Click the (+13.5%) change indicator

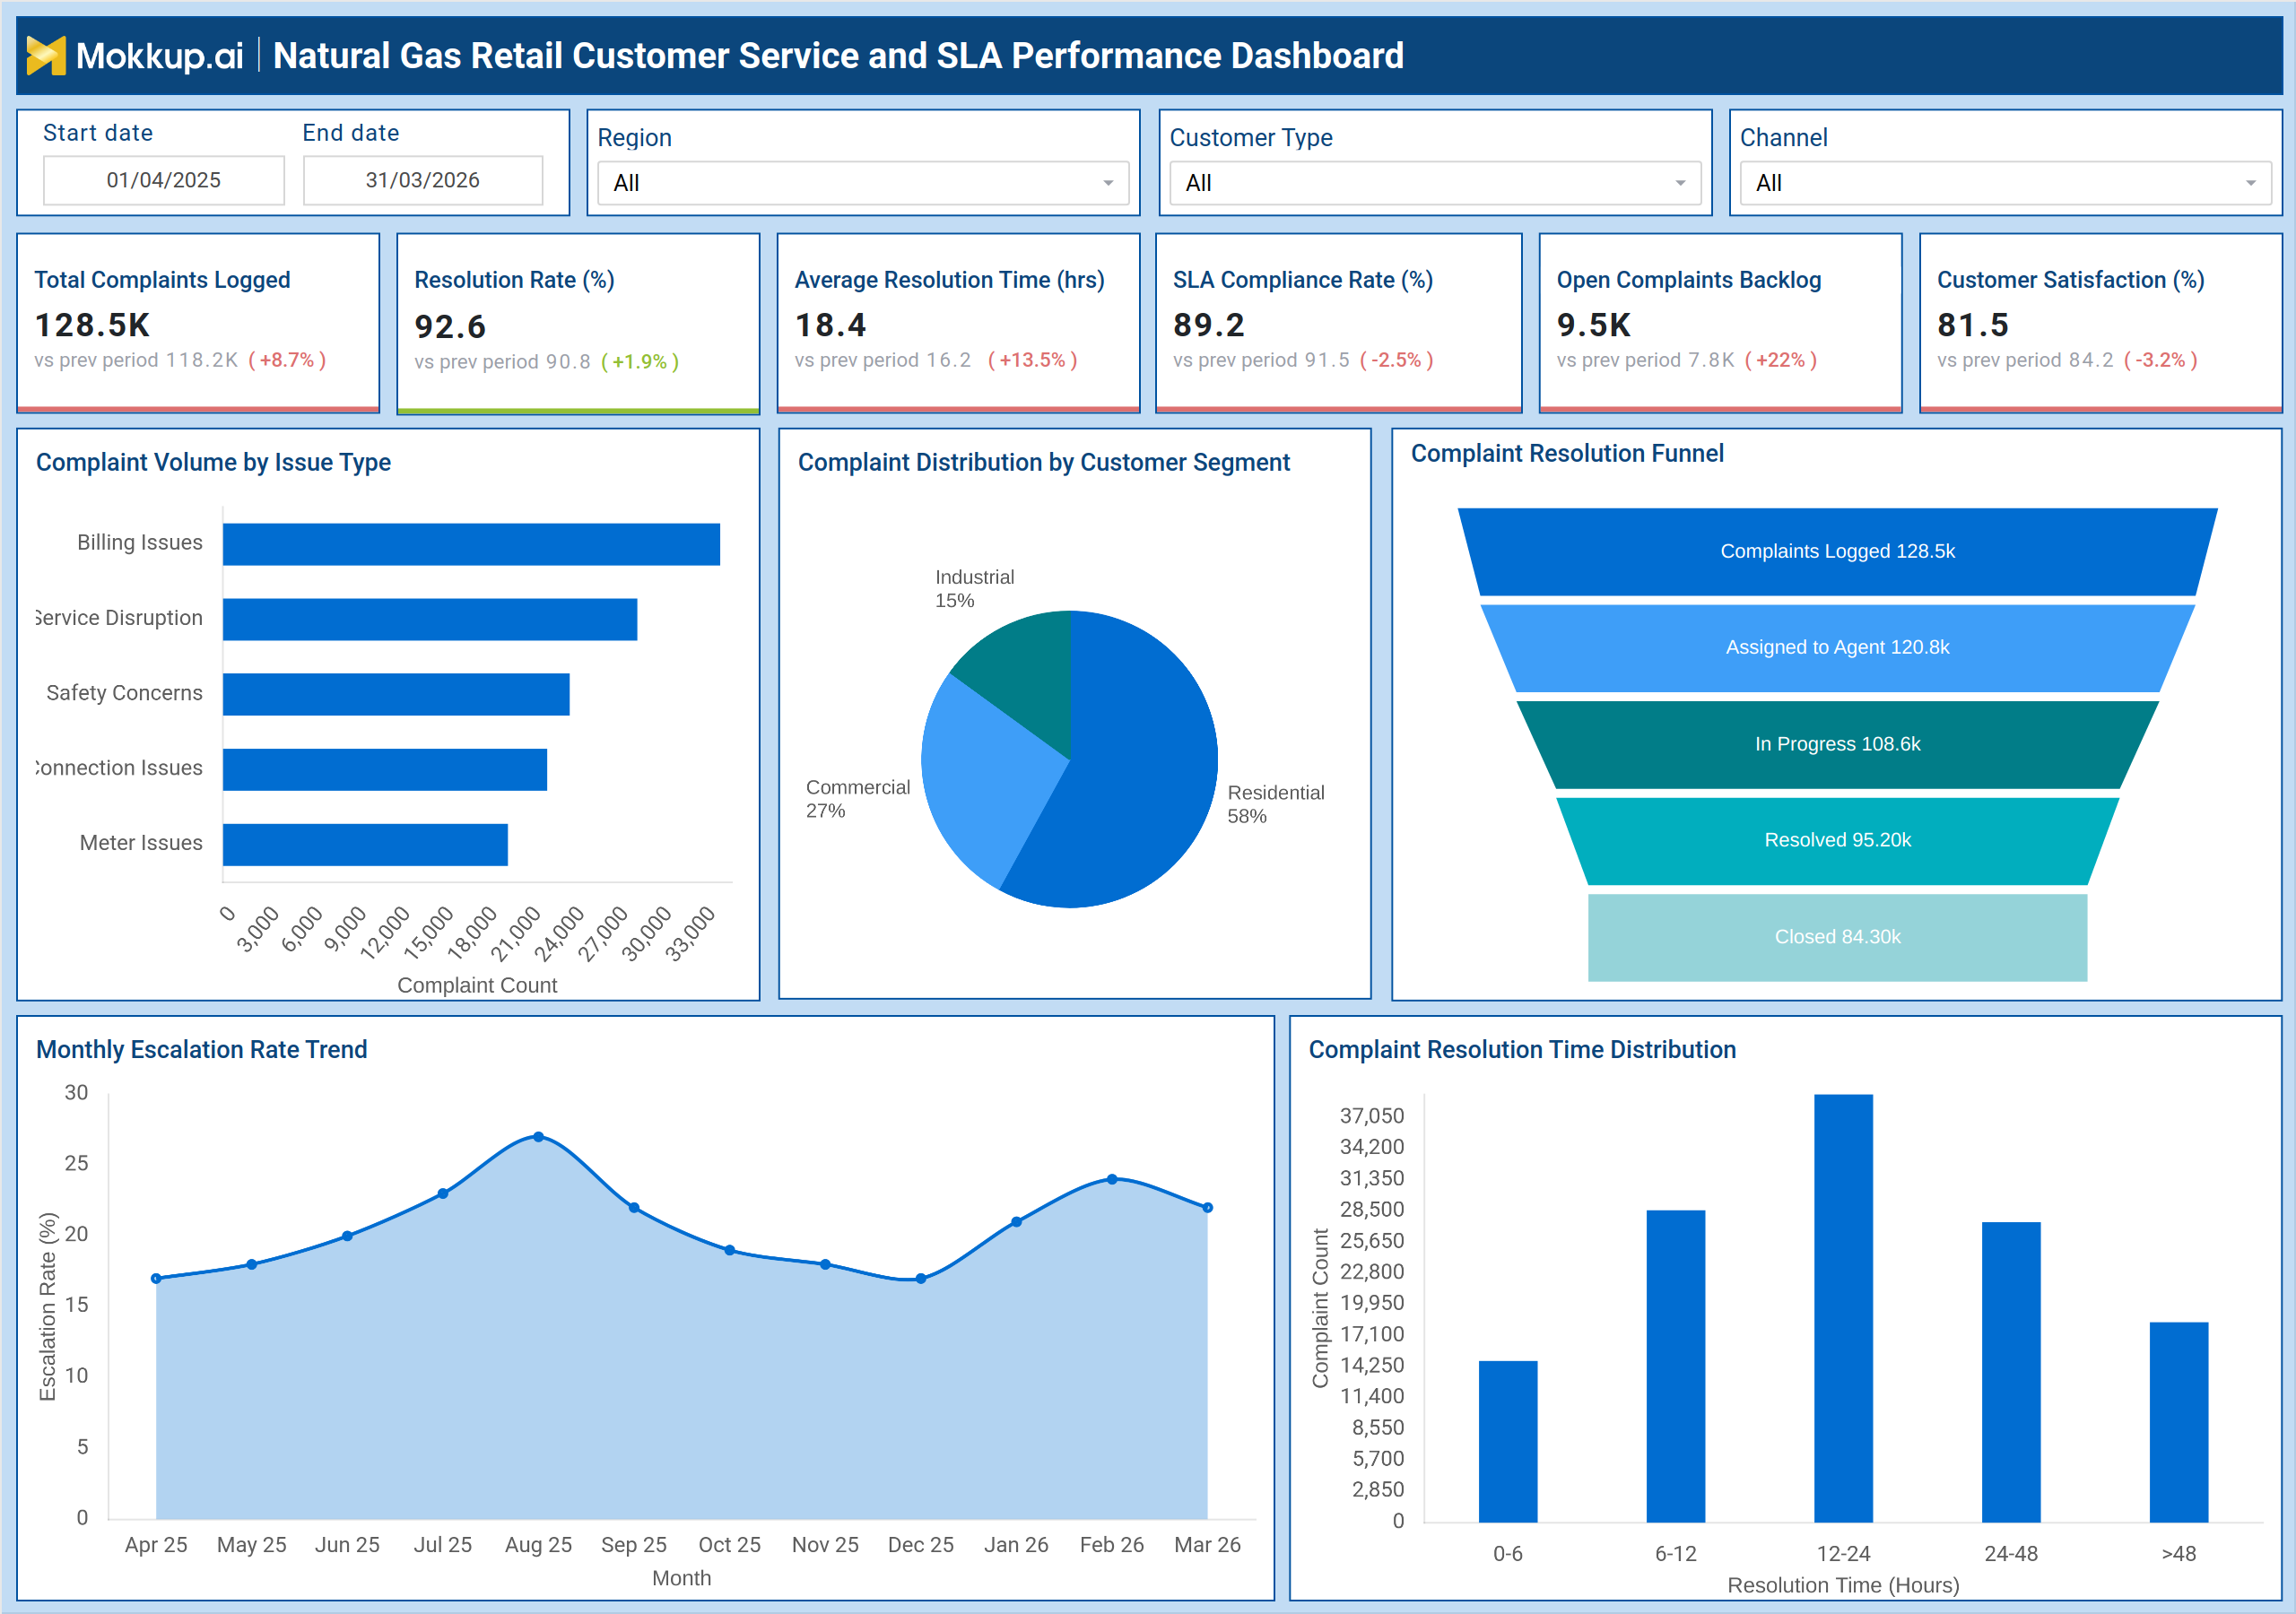pyautogui.click(x=1032, y=360)
